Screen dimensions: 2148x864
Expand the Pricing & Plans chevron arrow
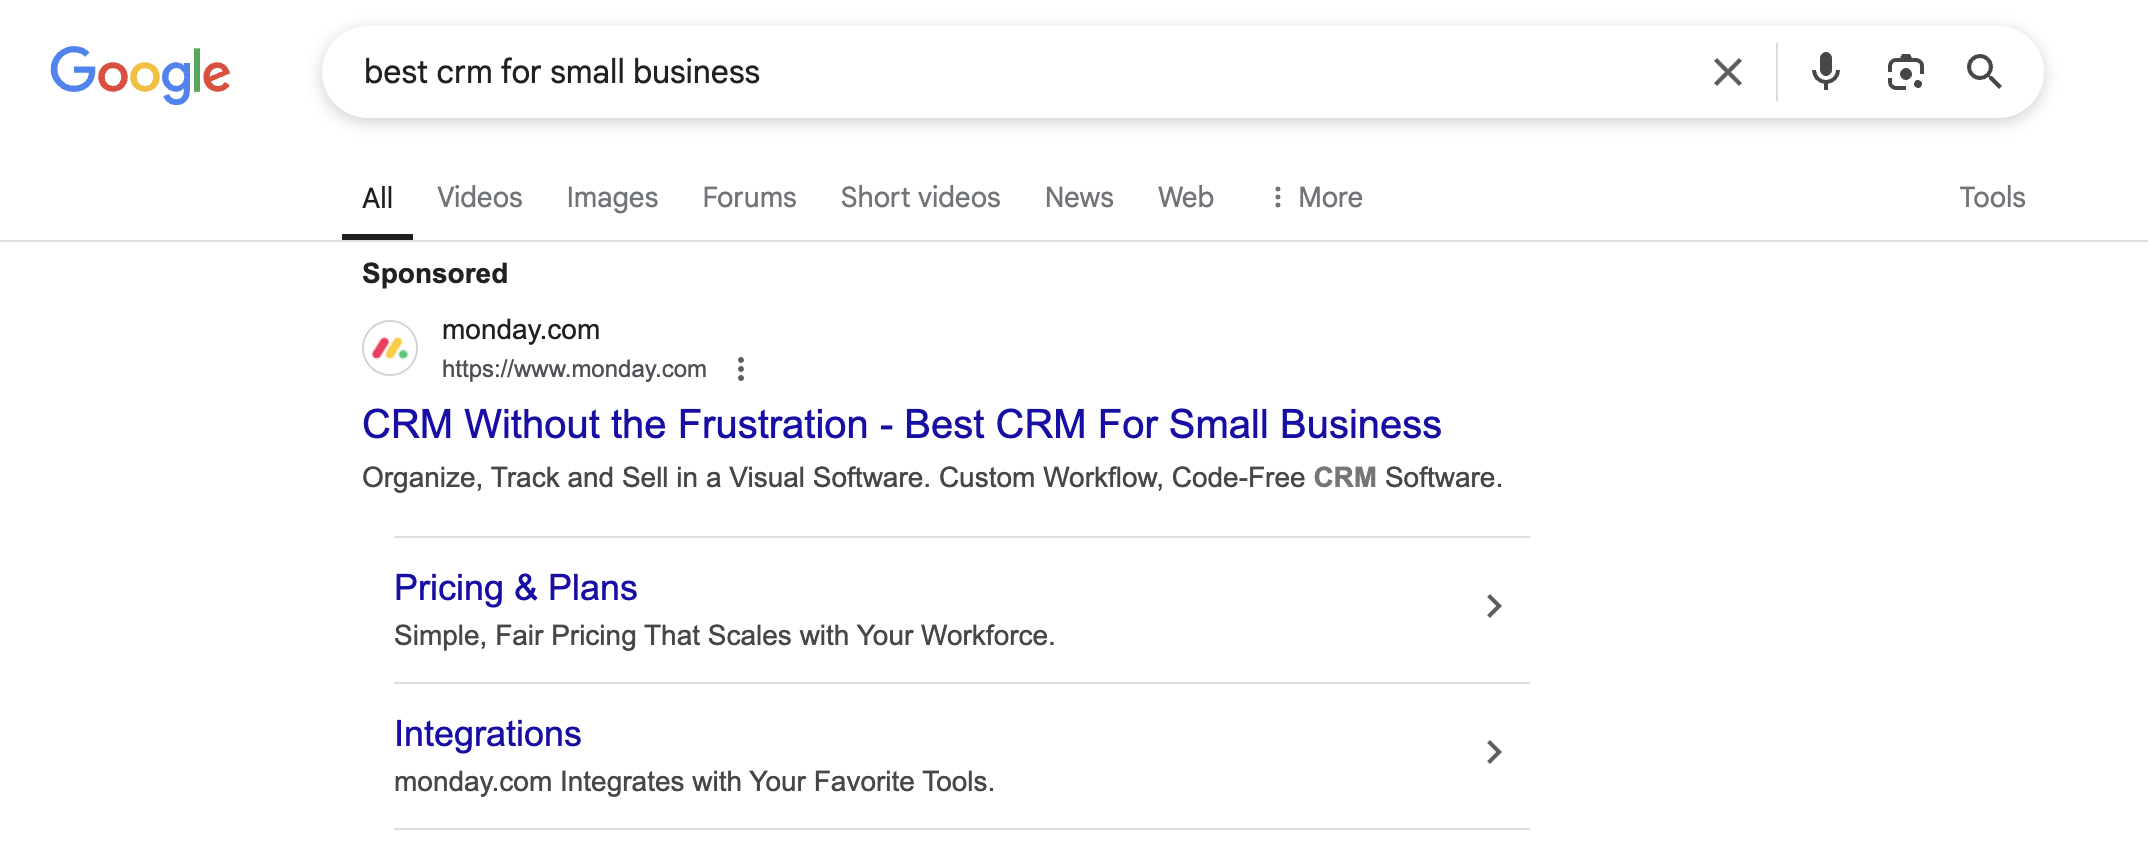point(1494,606)
